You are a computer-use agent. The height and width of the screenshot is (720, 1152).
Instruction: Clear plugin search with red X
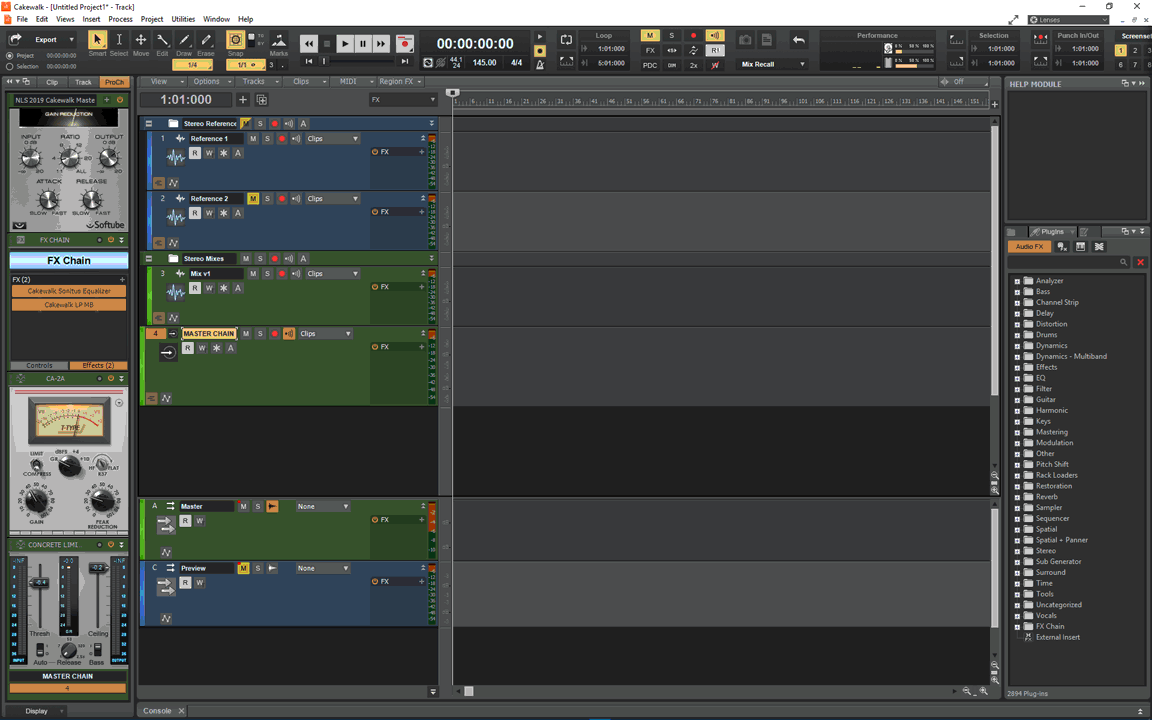point(1140,262)
